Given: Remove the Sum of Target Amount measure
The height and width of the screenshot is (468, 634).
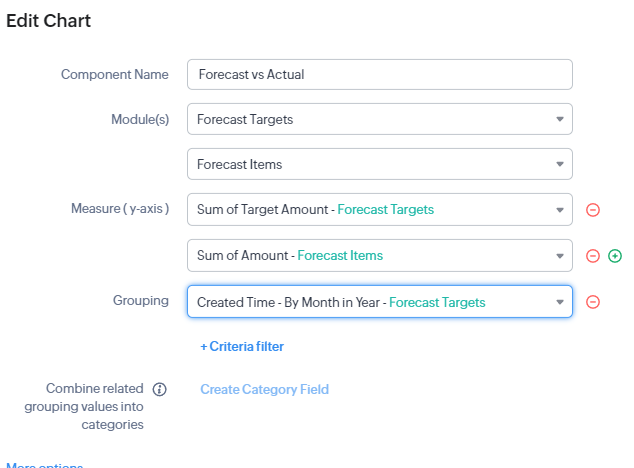Looking at the screenshot, I should coord(592,210).
